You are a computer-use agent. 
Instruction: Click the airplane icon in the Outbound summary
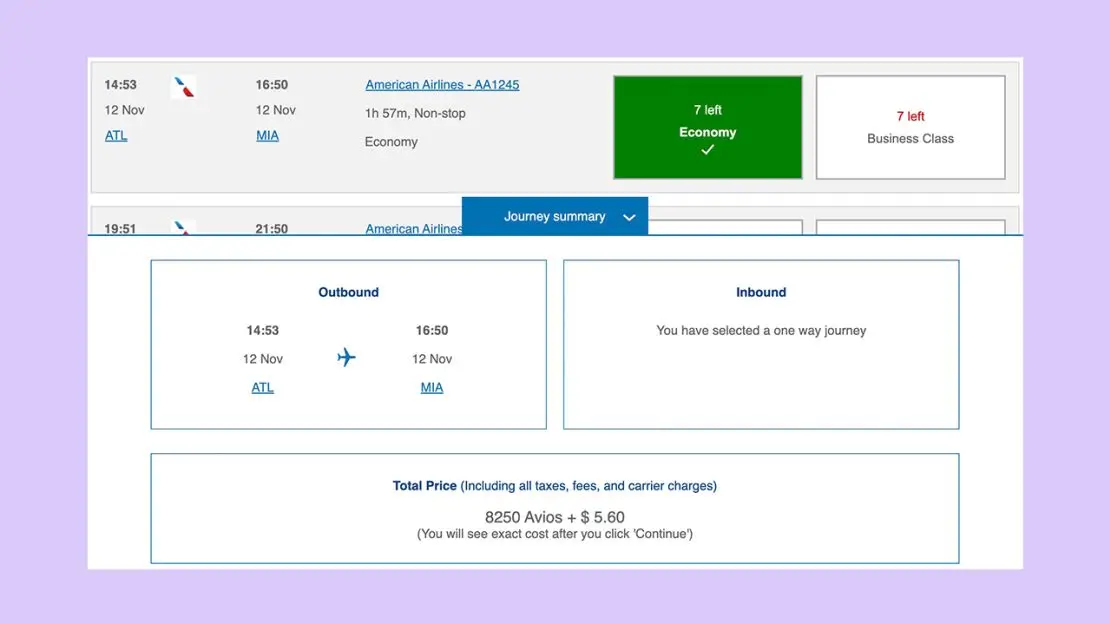tap(346, 358)
